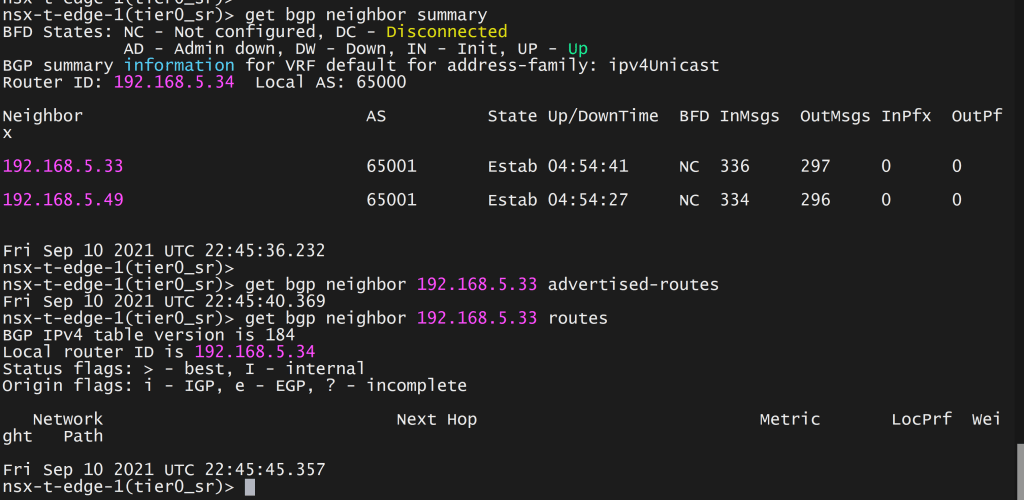
Task: Click uptime value 04:54:27
Action: 588,200
